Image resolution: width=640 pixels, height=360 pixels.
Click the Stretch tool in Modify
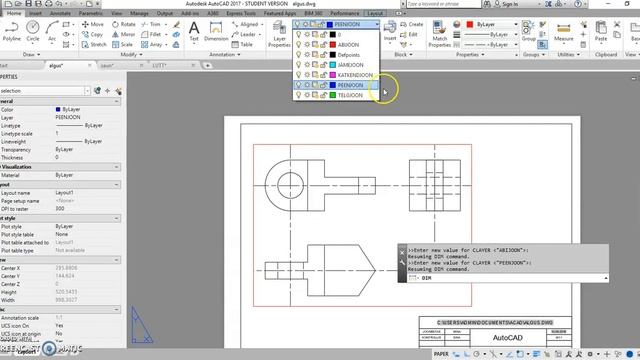pyautogui.click(x=94, y=44)
